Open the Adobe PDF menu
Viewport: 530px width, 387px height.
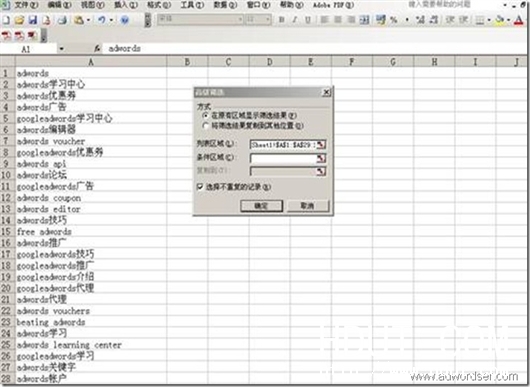[333, 5]
